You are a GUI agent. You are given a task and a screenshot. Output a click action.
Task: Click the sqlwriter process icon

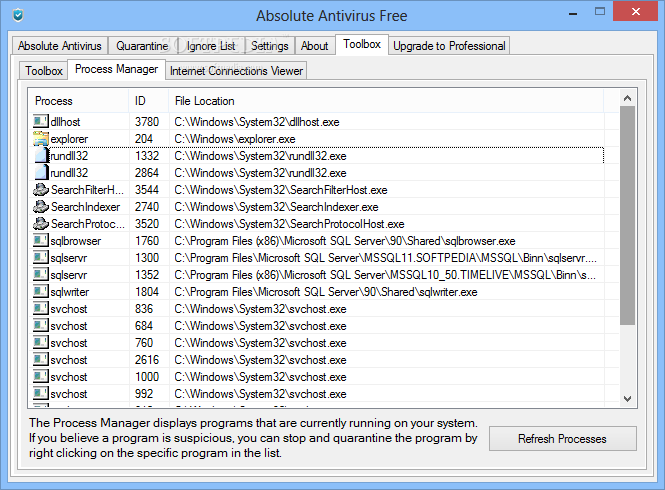[41, 291]
